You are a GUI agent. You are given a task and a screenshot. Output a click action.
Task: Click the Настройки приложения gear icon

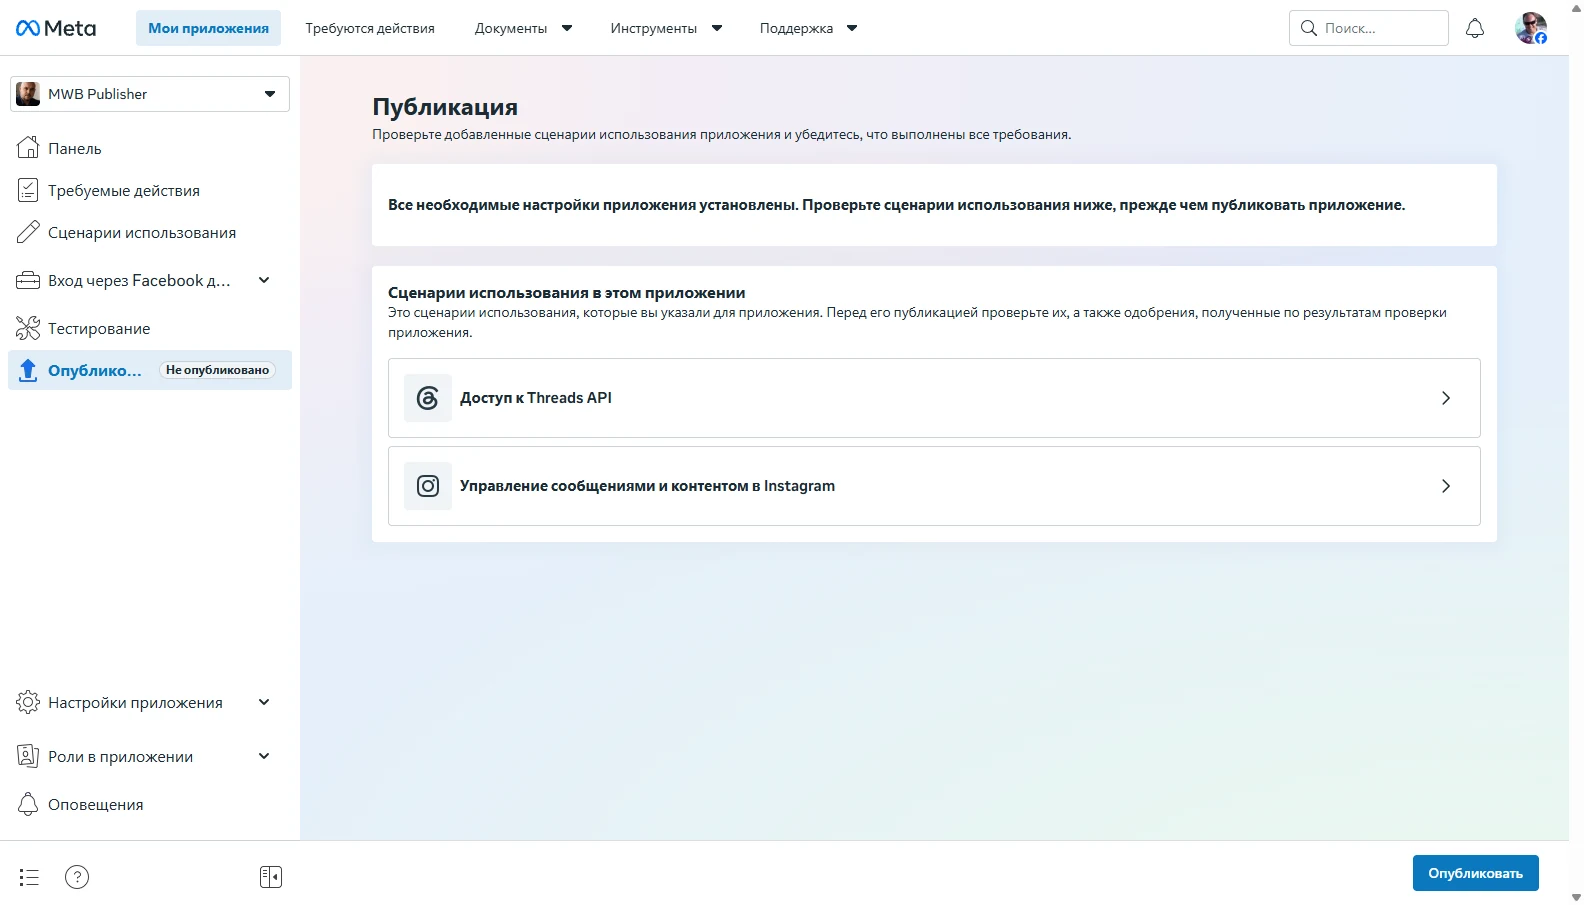click(28, 702)
